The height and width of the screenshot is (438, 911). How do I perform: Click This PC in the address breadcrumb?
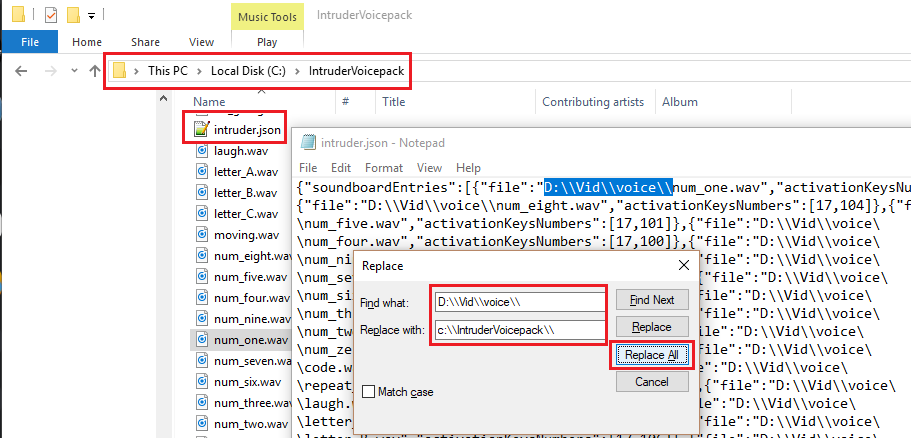167,71
